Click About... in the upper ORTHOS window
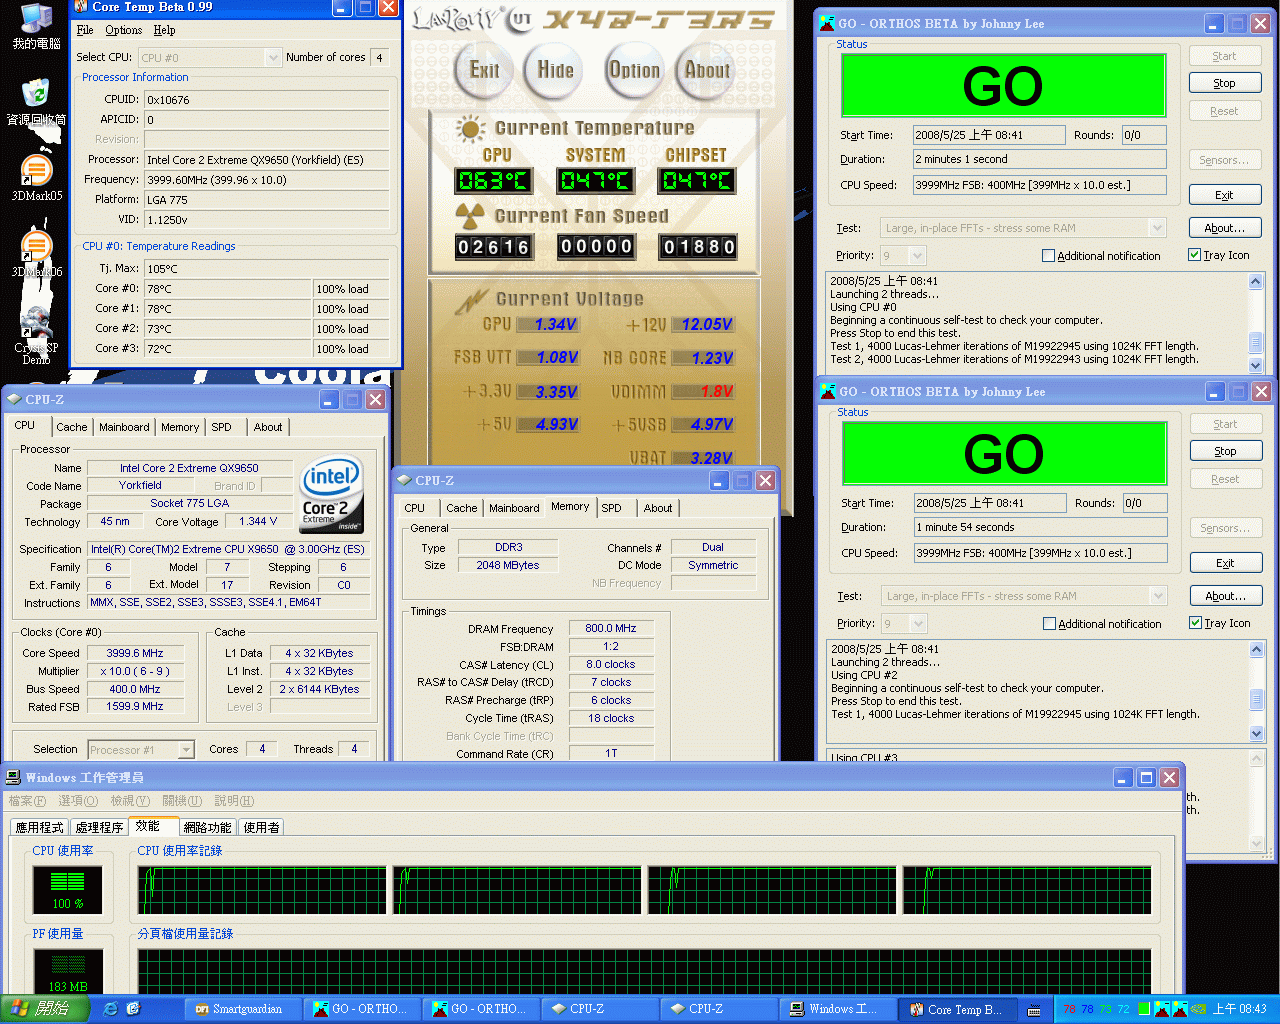Viewport: 1280px width, 1024px height. click(x=1225, y=228)
